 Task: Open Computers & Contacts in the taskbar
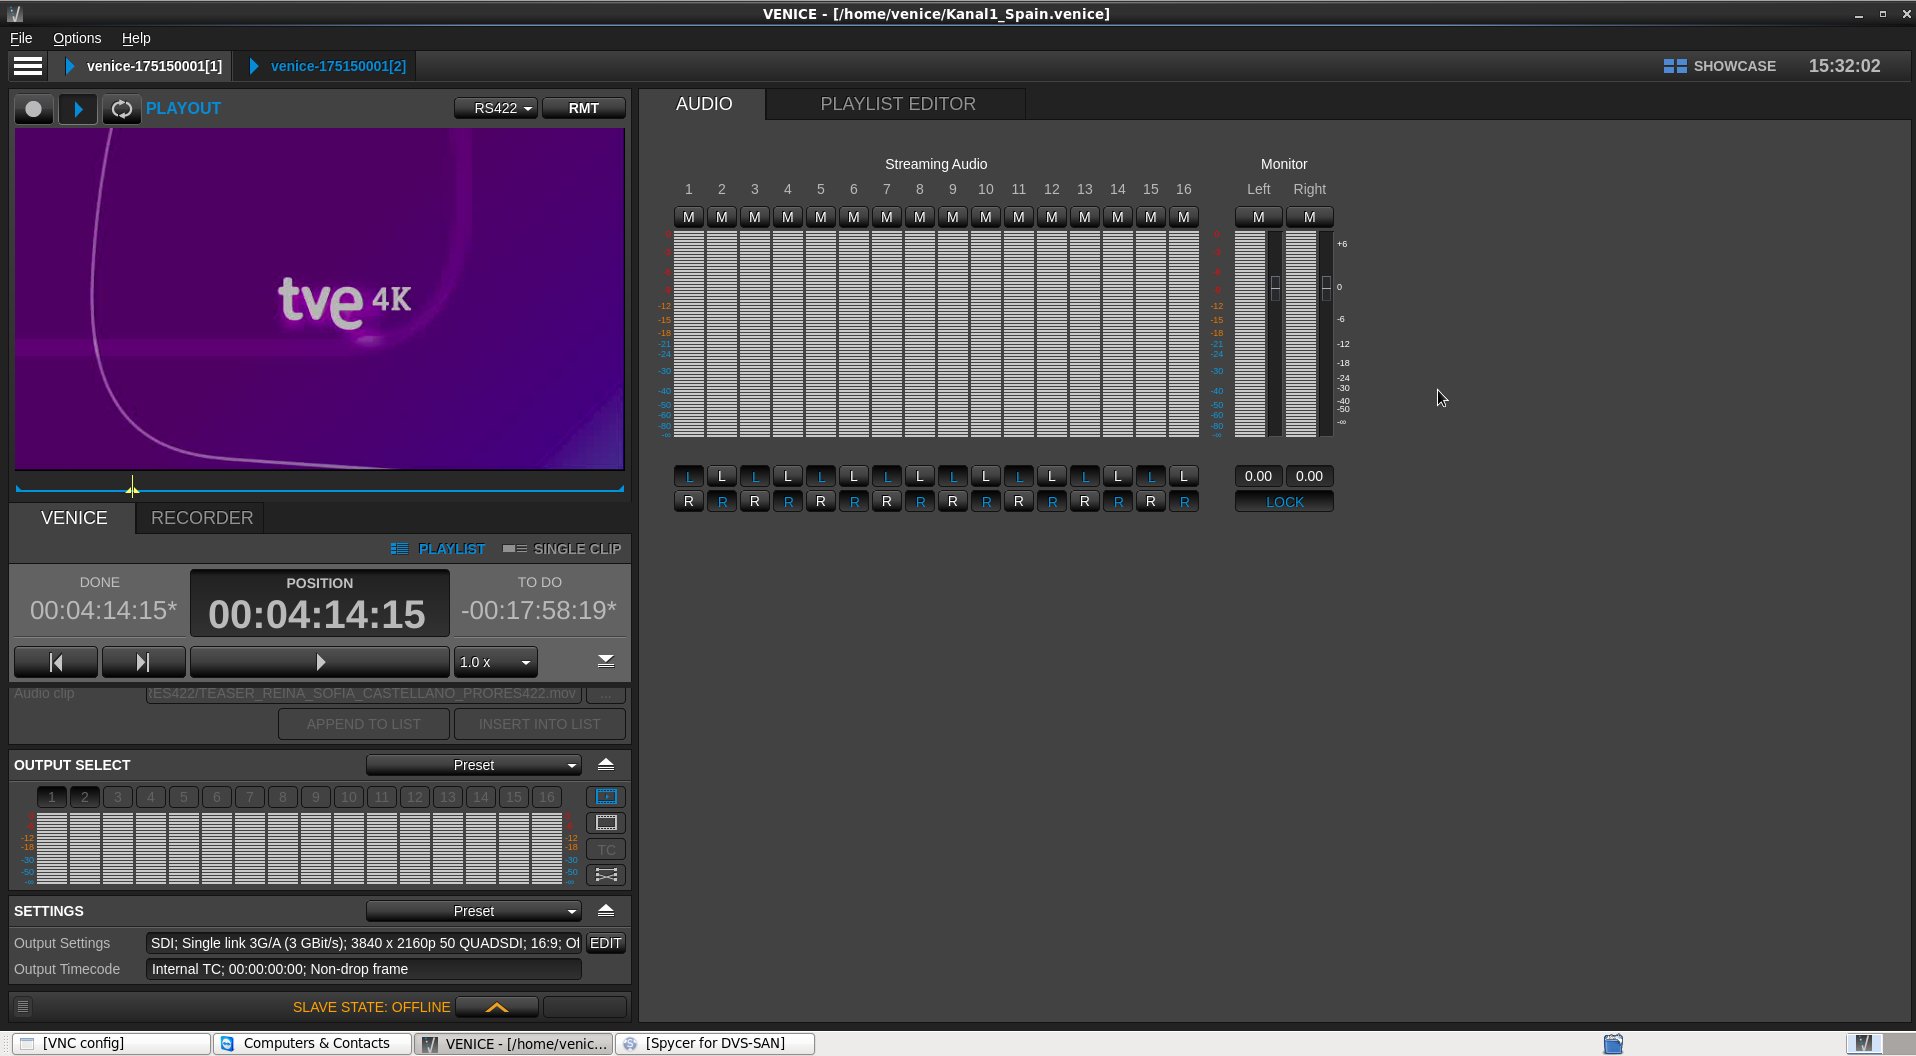click(313, 1043)
